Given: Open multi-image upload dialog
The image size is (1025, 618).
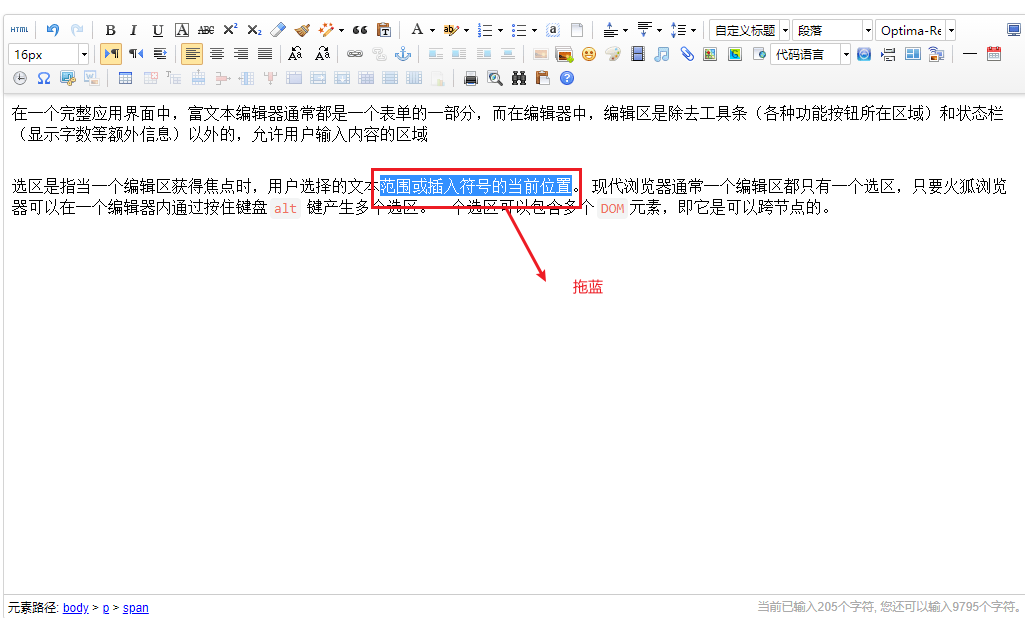Looking at the screenshot, I should pyautogui.click(x=564, y=54).
